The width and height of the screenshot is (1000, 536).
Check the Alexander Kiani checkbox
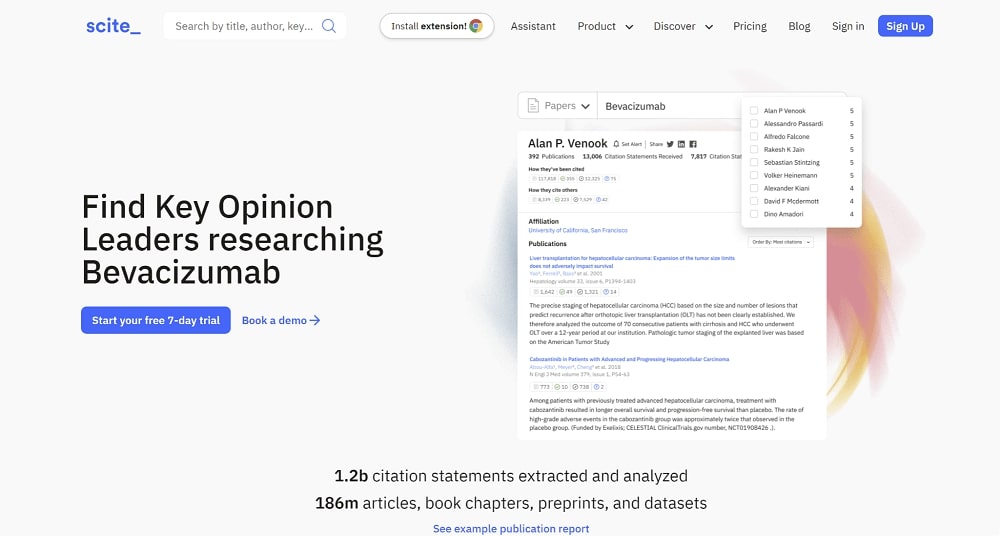[x=754, y=188]
